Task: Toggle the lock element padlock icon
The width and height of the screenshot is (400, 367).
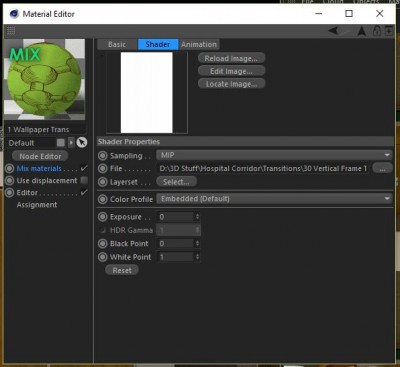Action: [x=377, y=31]
